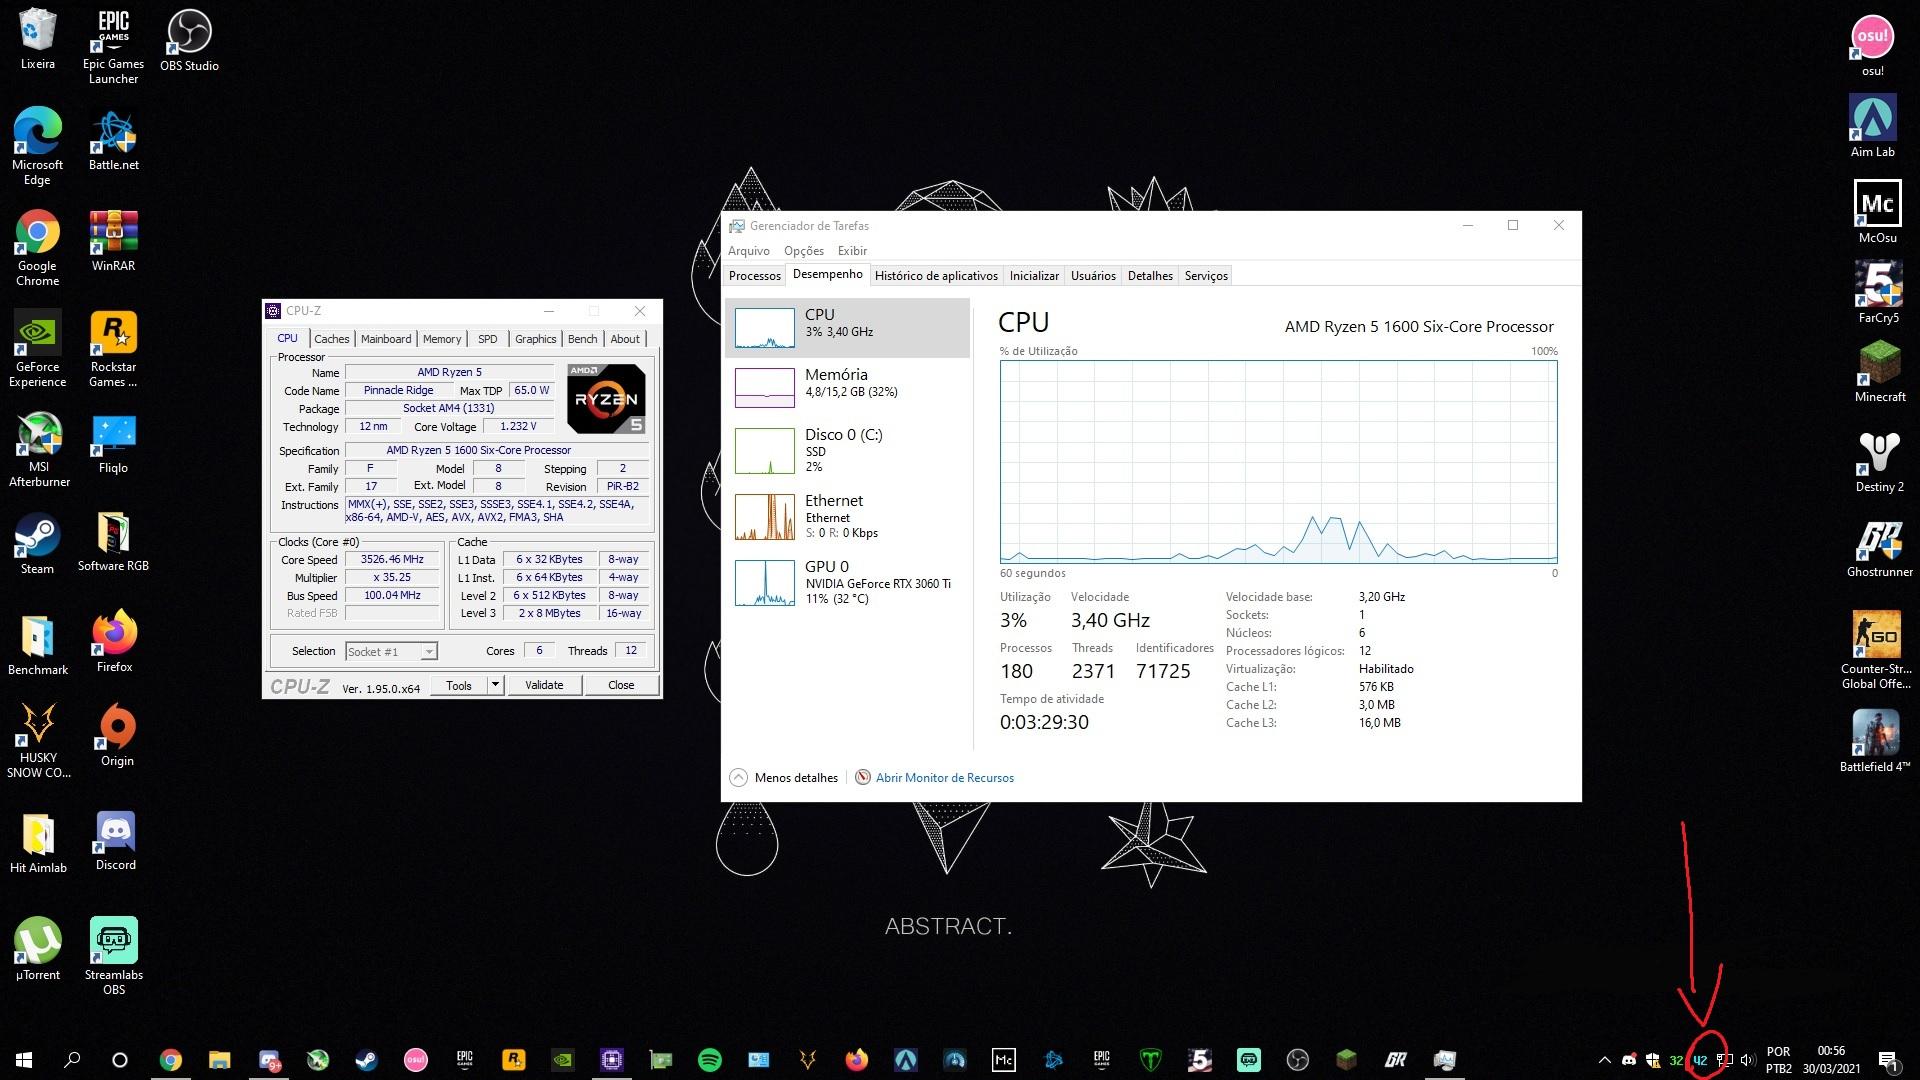Open the Graphics tab in CPU-Z
The height and width of the screenshot is (1080, 1920).
click(535, 339)
